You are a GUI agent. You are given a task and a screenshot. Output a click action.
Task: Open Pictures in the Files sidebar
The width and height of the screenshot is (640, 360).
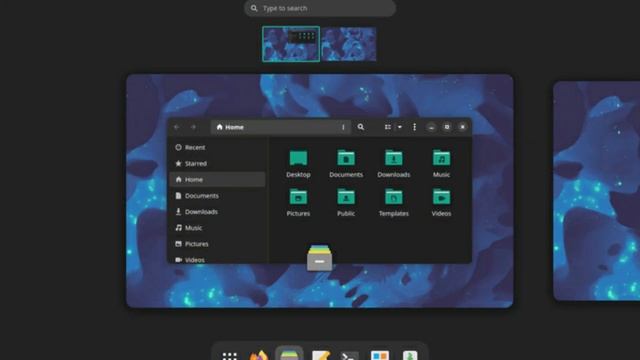pyautogui.click(x=217, y=244)
